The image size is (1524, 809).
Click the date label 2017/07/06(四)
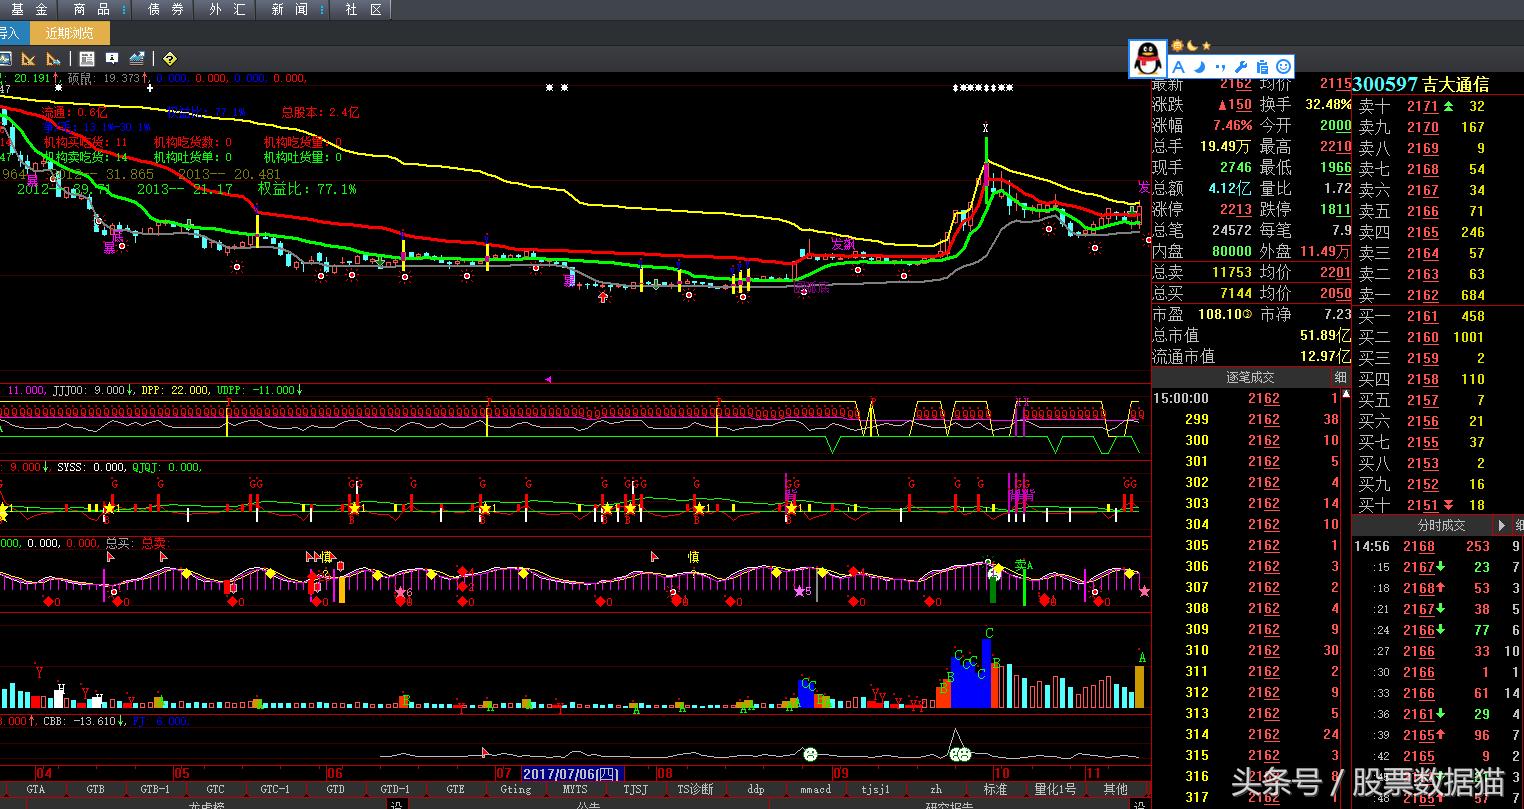pyautogui.click(x=571, y=774)
